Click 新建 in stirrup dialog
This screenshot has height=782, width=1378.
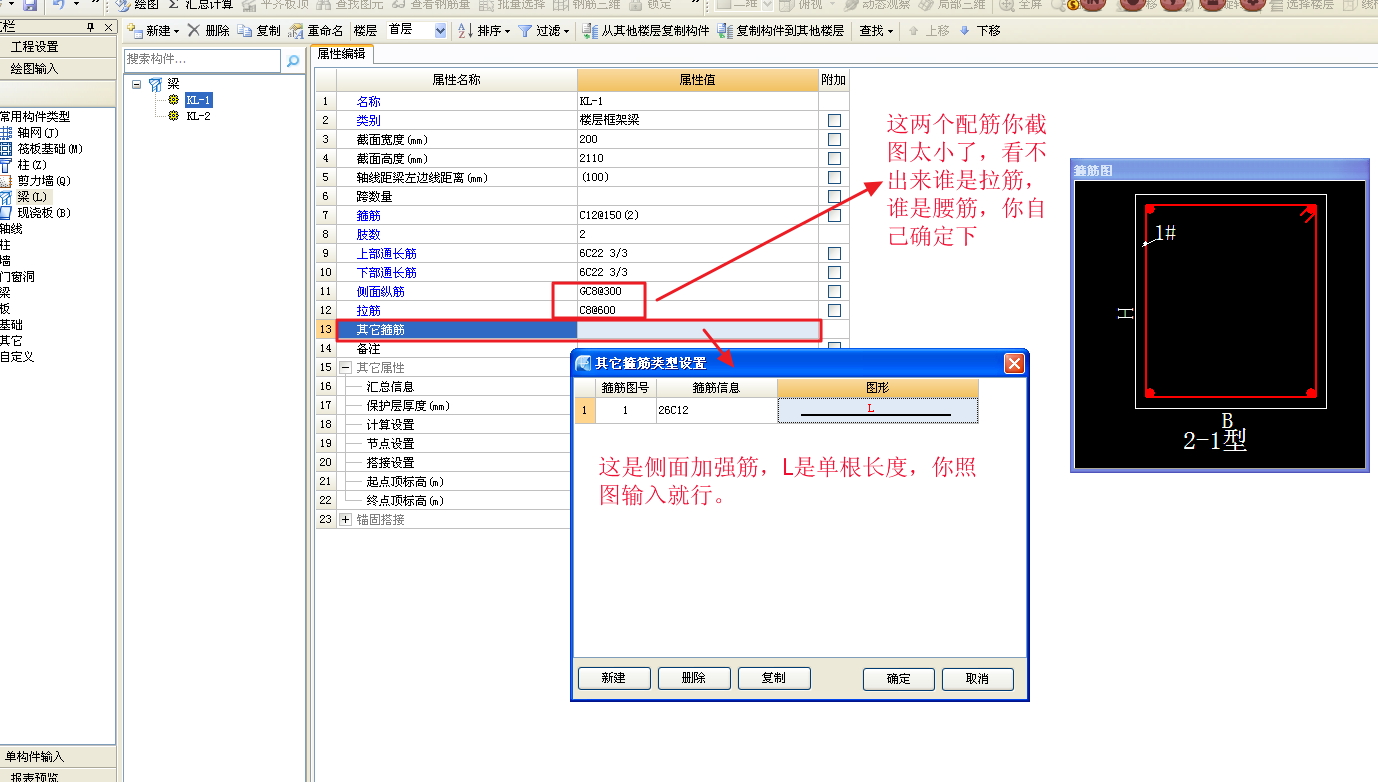point(614,678)
